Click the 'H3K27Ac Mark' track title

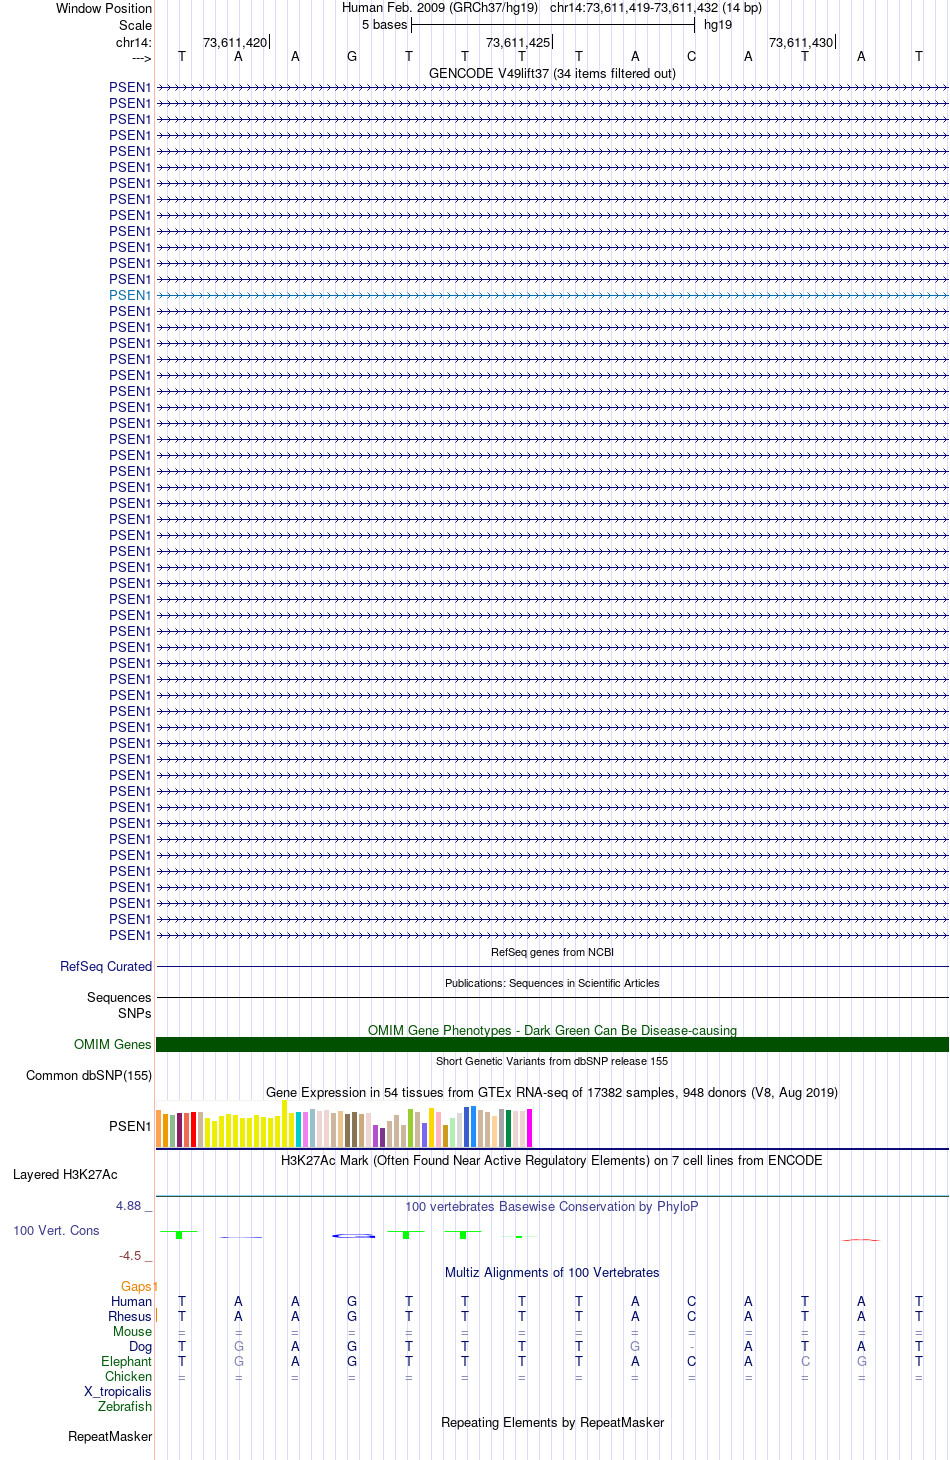pos(552,1160)
